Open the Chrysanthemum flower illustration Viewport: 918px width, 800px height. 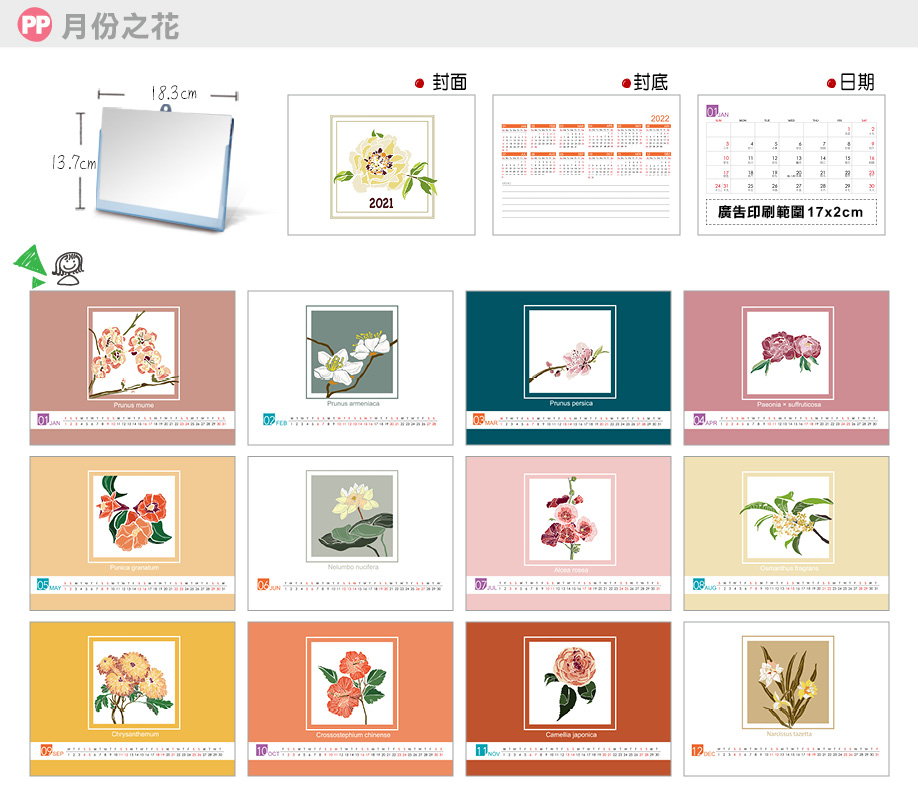click(x=134, y=683)
